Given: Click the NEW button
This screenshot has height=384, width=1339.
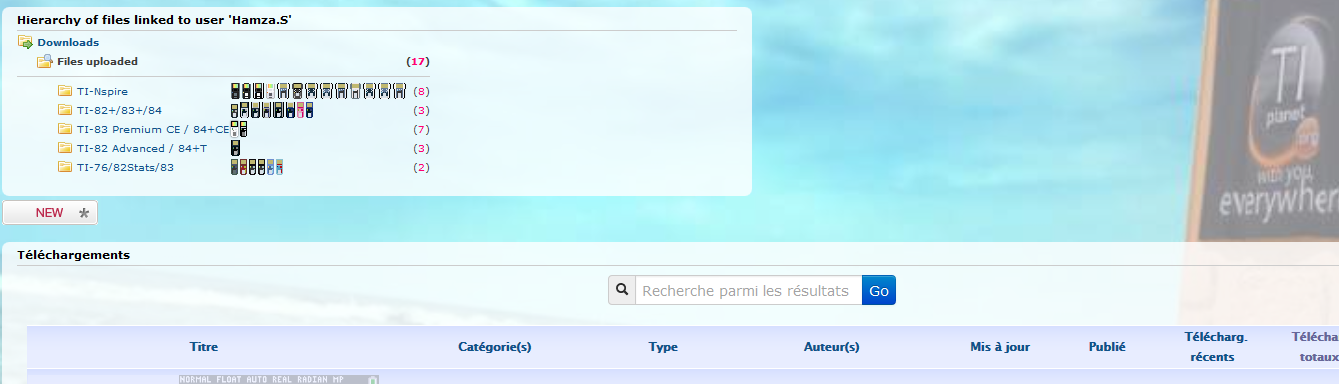Looking at the screenshot, I should 50,213.
